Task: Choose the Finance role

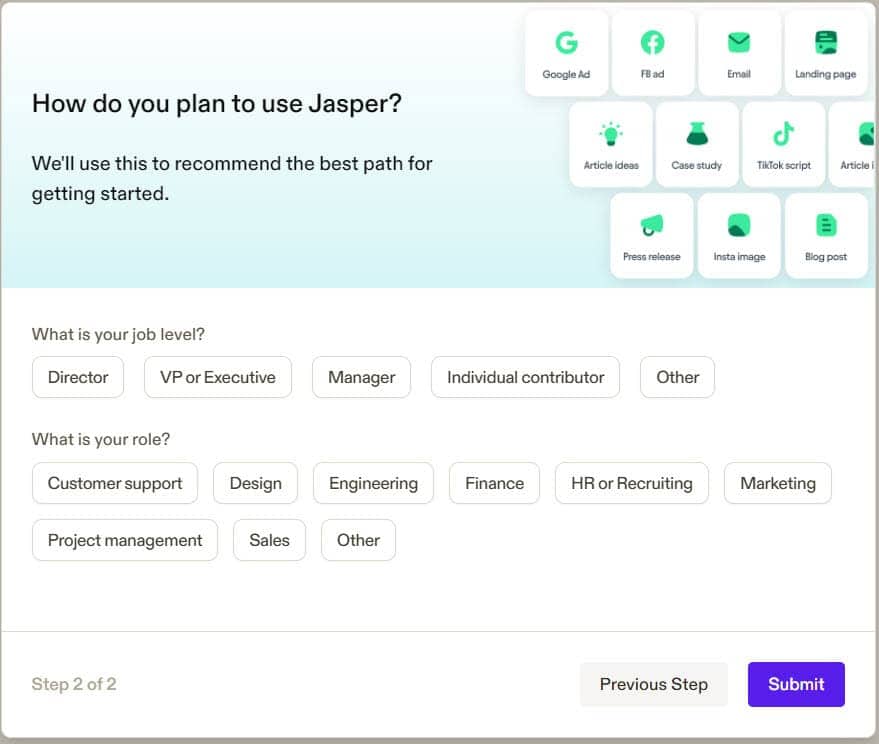Action: [x=494, y=483]
